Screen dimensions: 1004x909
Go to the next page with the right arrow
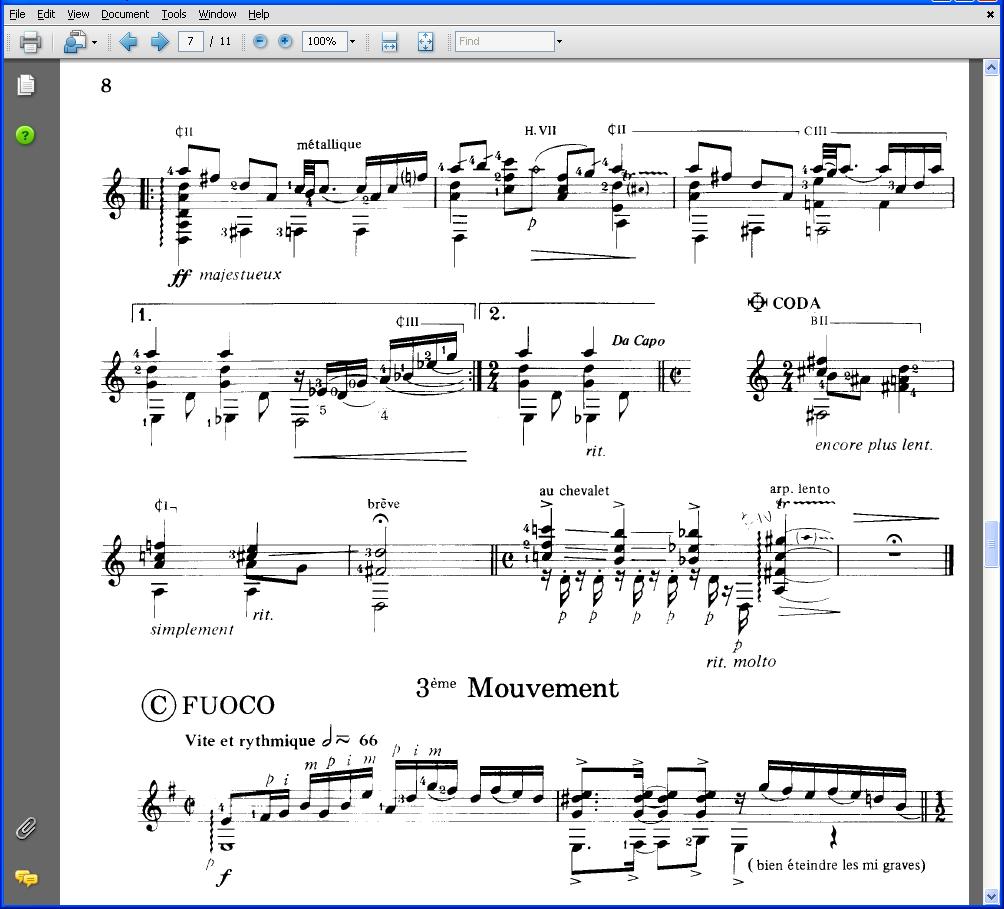(x=159, y=42)
